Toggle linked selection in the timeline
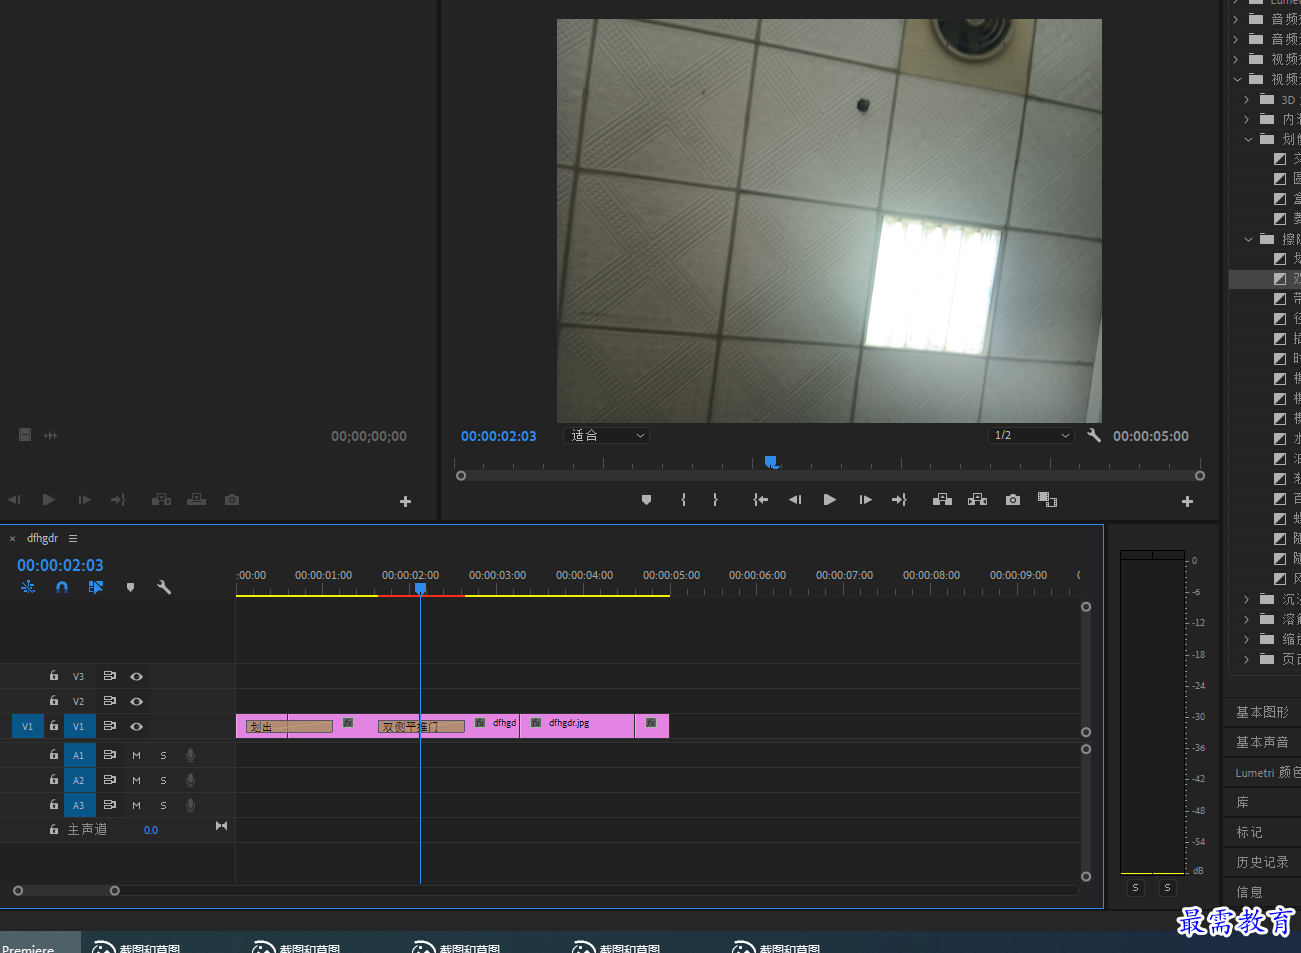This screenshot has height=953, width=1301. (96, 587)
